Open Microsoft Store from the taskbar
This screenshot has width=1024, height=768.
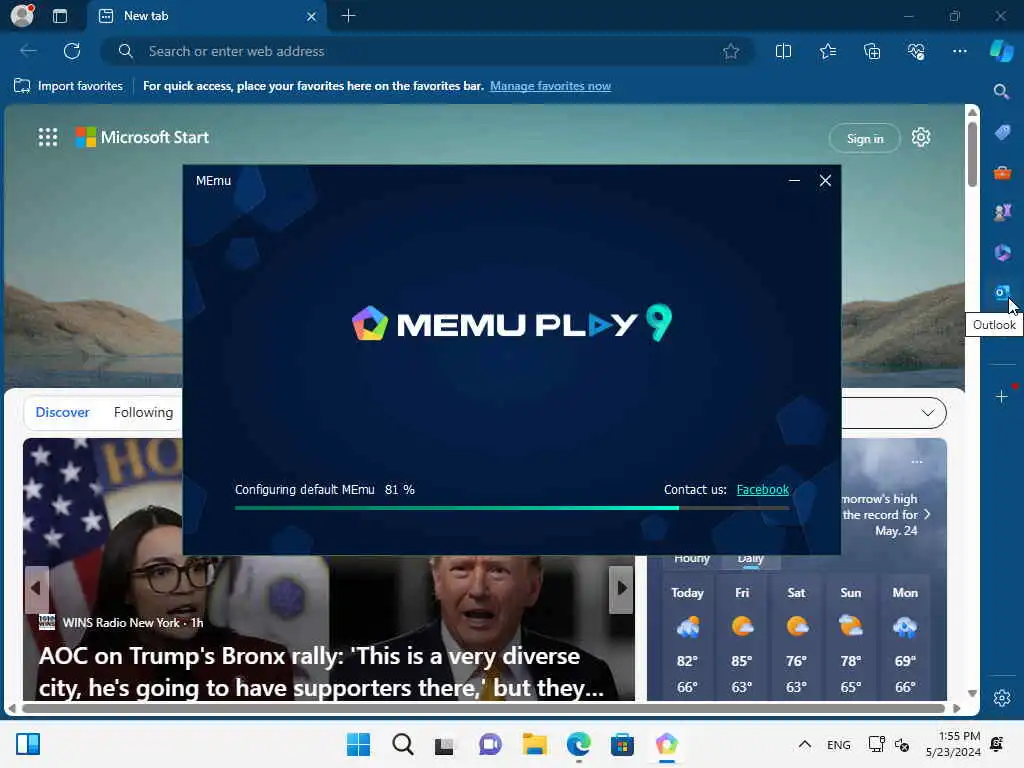(x=622, y=744)
